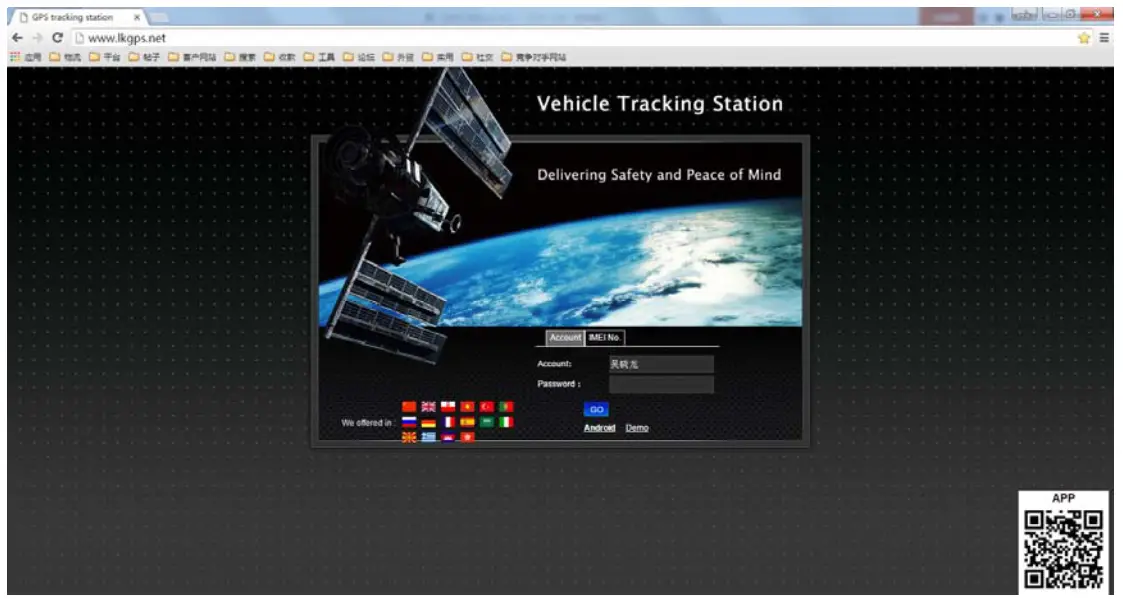
Task: Pick the Greek flag language
Action: [428, 437]
